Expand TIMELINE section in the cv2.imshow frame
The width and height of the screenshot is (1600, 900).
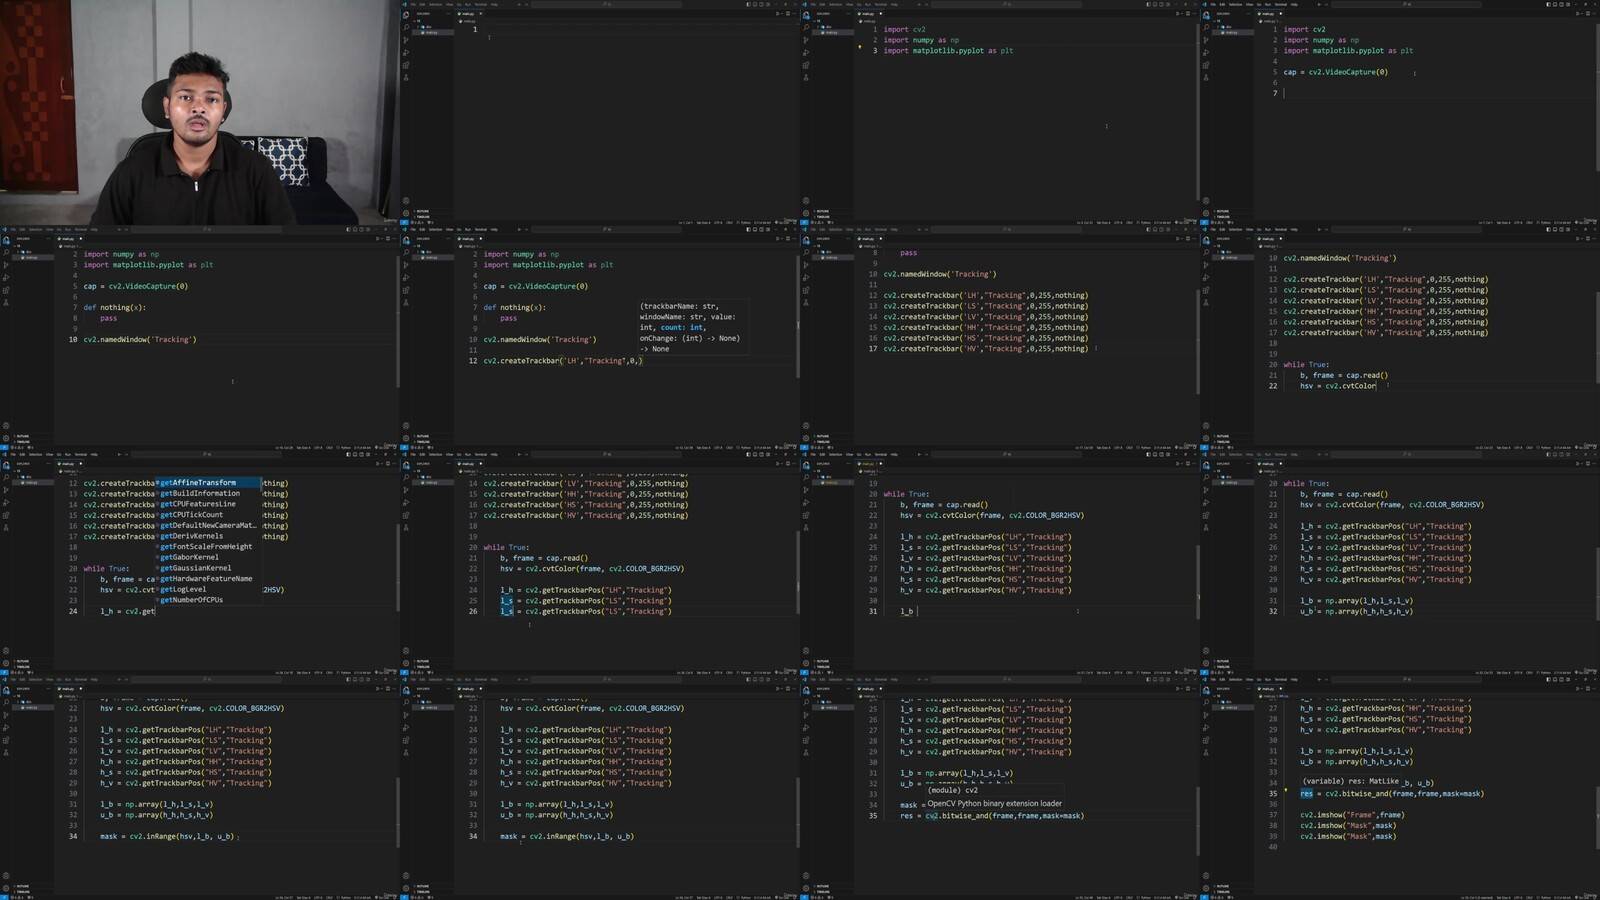point(1222,892)
